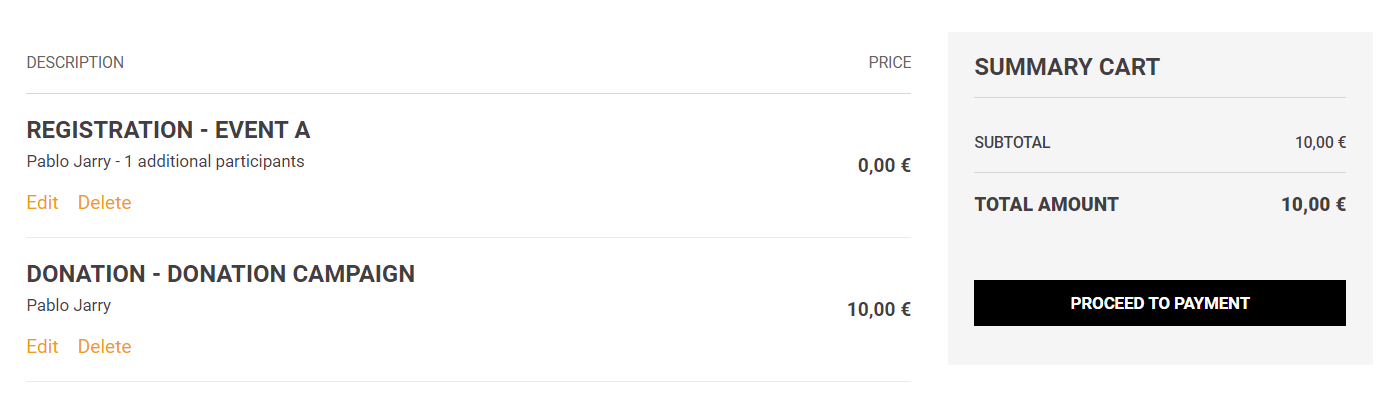
Task: Click the Summary Cart heading
Action: (1066, 68)
